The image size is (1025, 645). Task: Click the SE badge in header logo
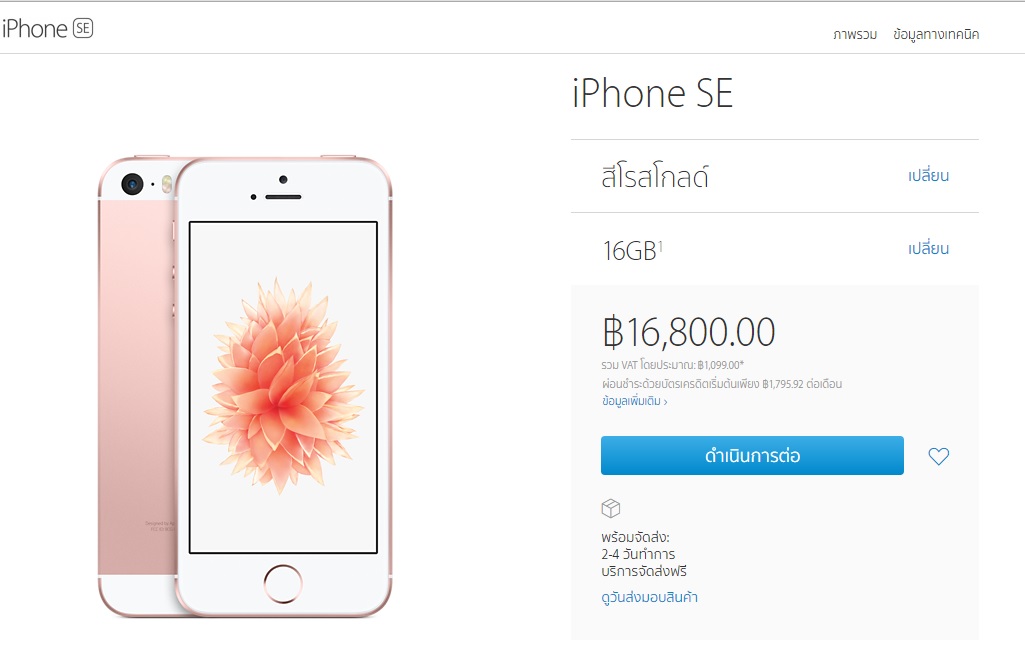(82, 28)
